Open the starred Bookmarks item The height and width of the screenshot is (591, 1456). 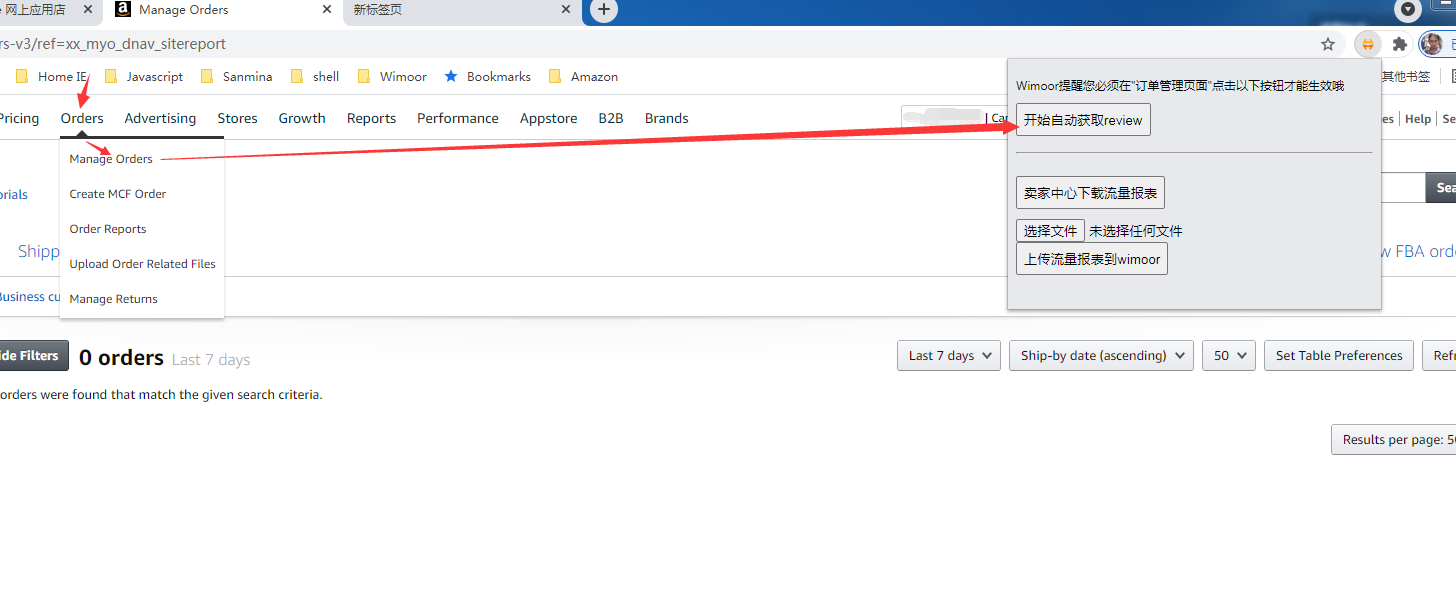pos(488,77)
